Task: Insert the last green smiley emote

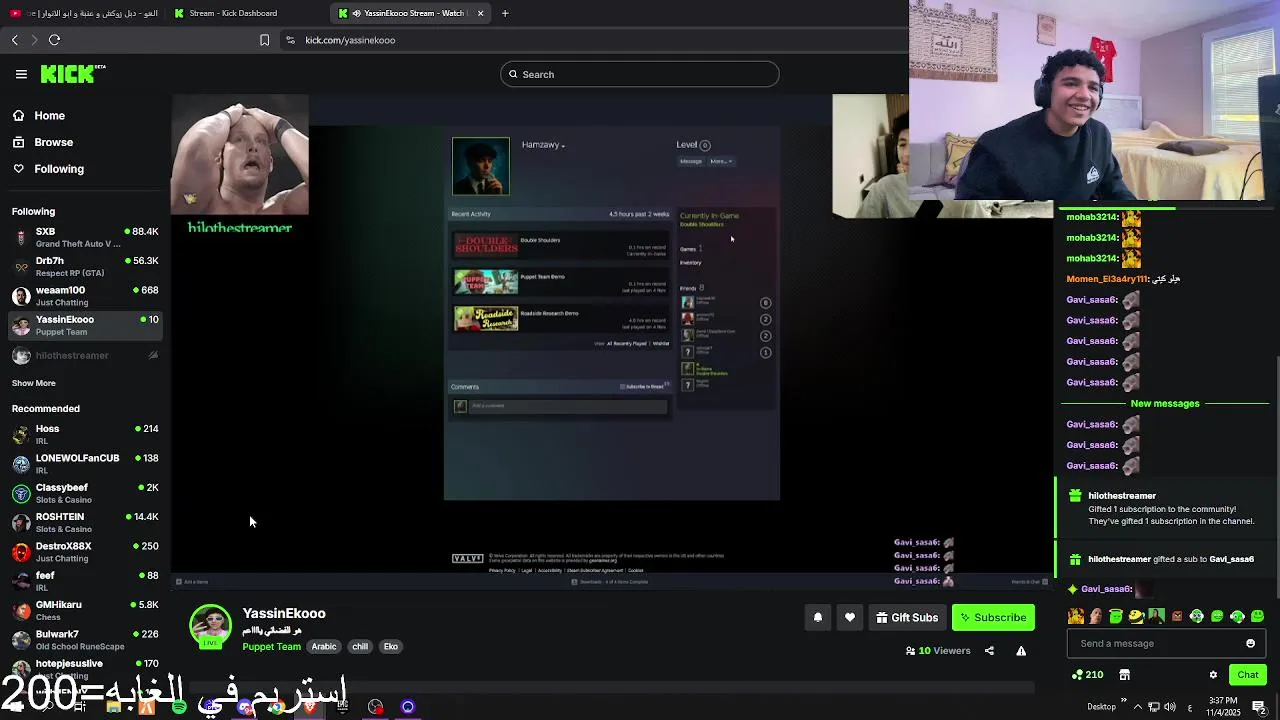Action: tap(1257, 617)
